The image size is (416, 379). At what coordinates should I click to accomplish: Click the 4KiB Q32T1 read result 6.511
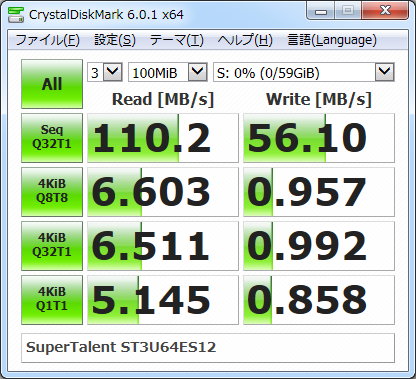click(x=163, y=246)
